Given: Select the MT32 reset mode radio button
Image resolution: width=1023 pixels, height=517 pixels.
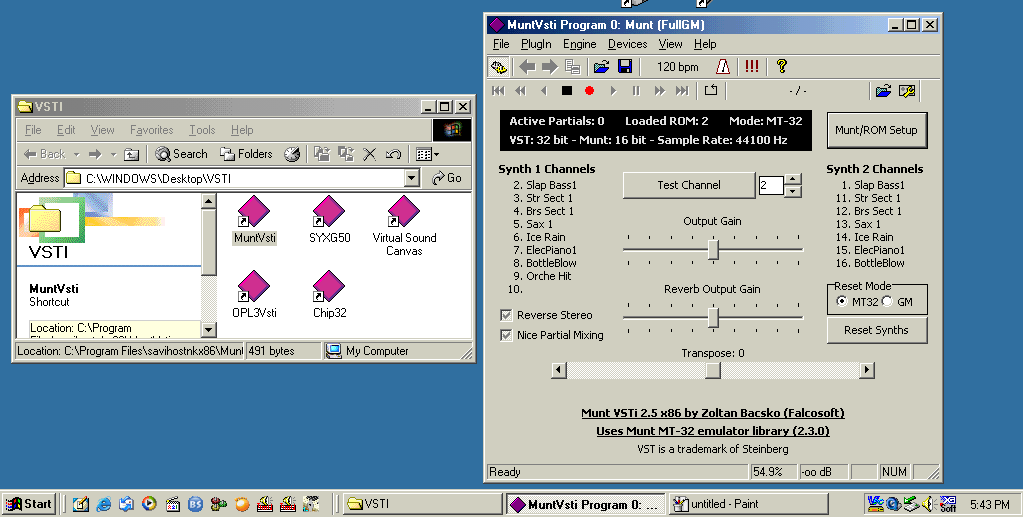Looking at the screenshot, I should tap(842, 301).
